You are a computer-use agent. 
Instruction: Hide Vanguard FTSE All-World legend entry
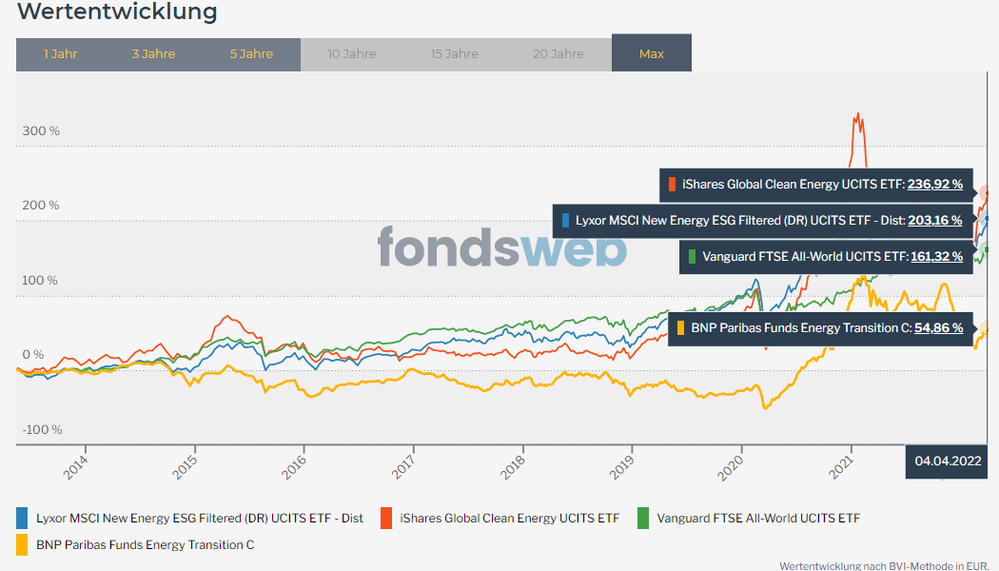758,518
